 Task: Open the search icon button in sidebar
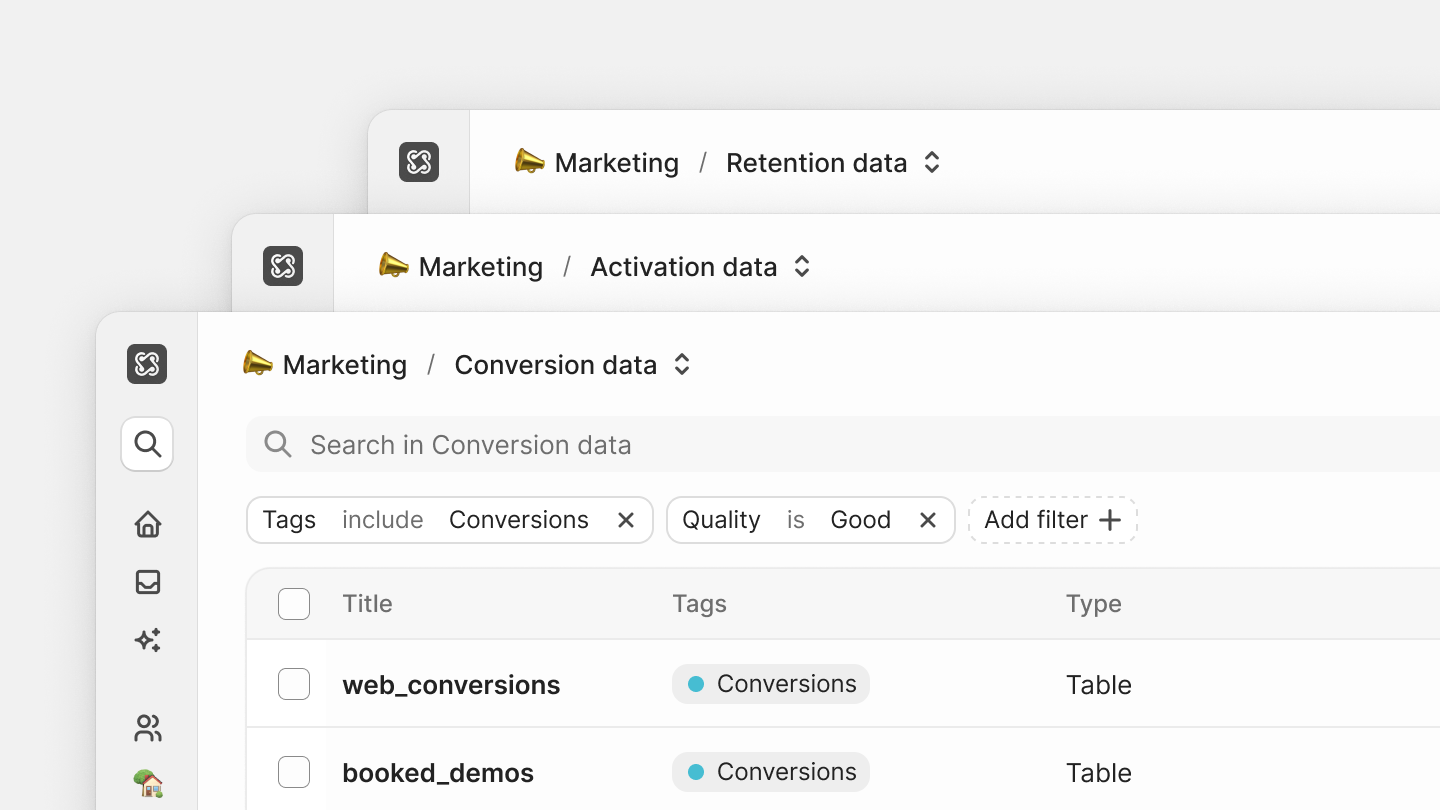click(x=147, y=444)
